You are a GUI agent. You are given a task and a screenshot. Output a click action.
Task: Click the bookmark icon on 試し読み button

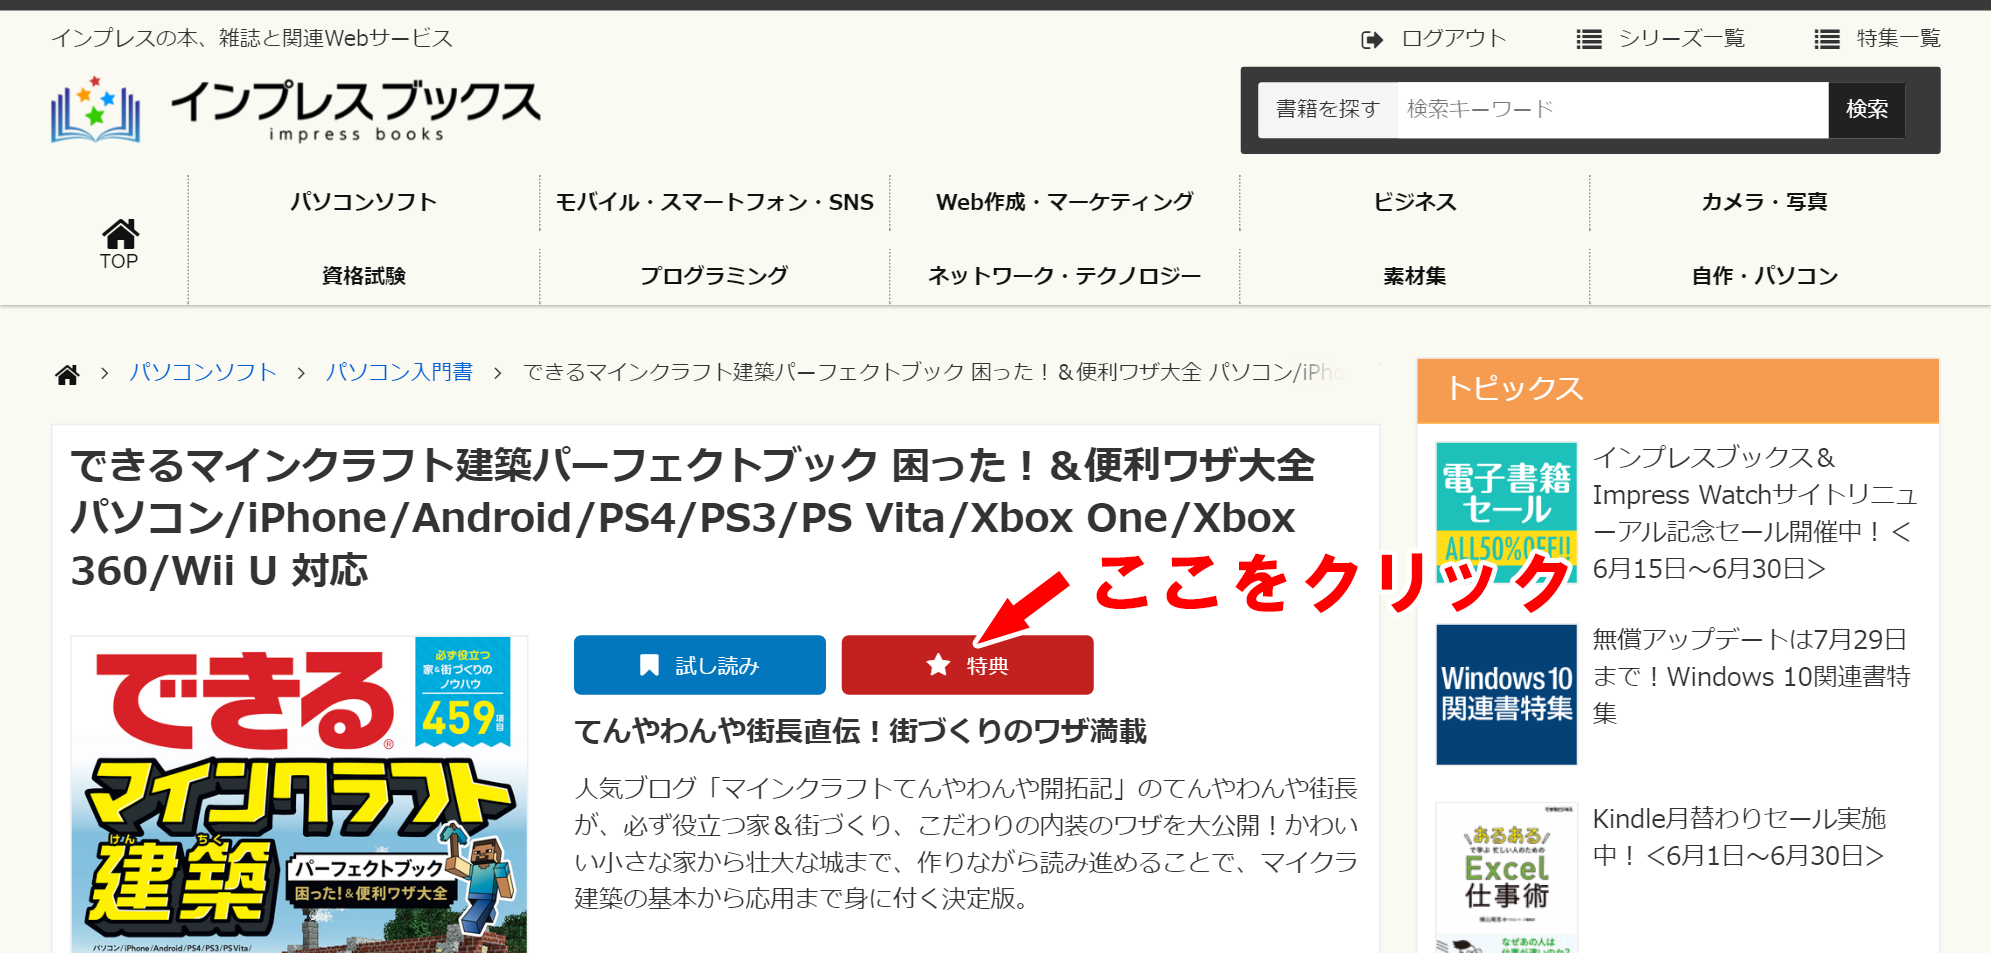(649, 665)
